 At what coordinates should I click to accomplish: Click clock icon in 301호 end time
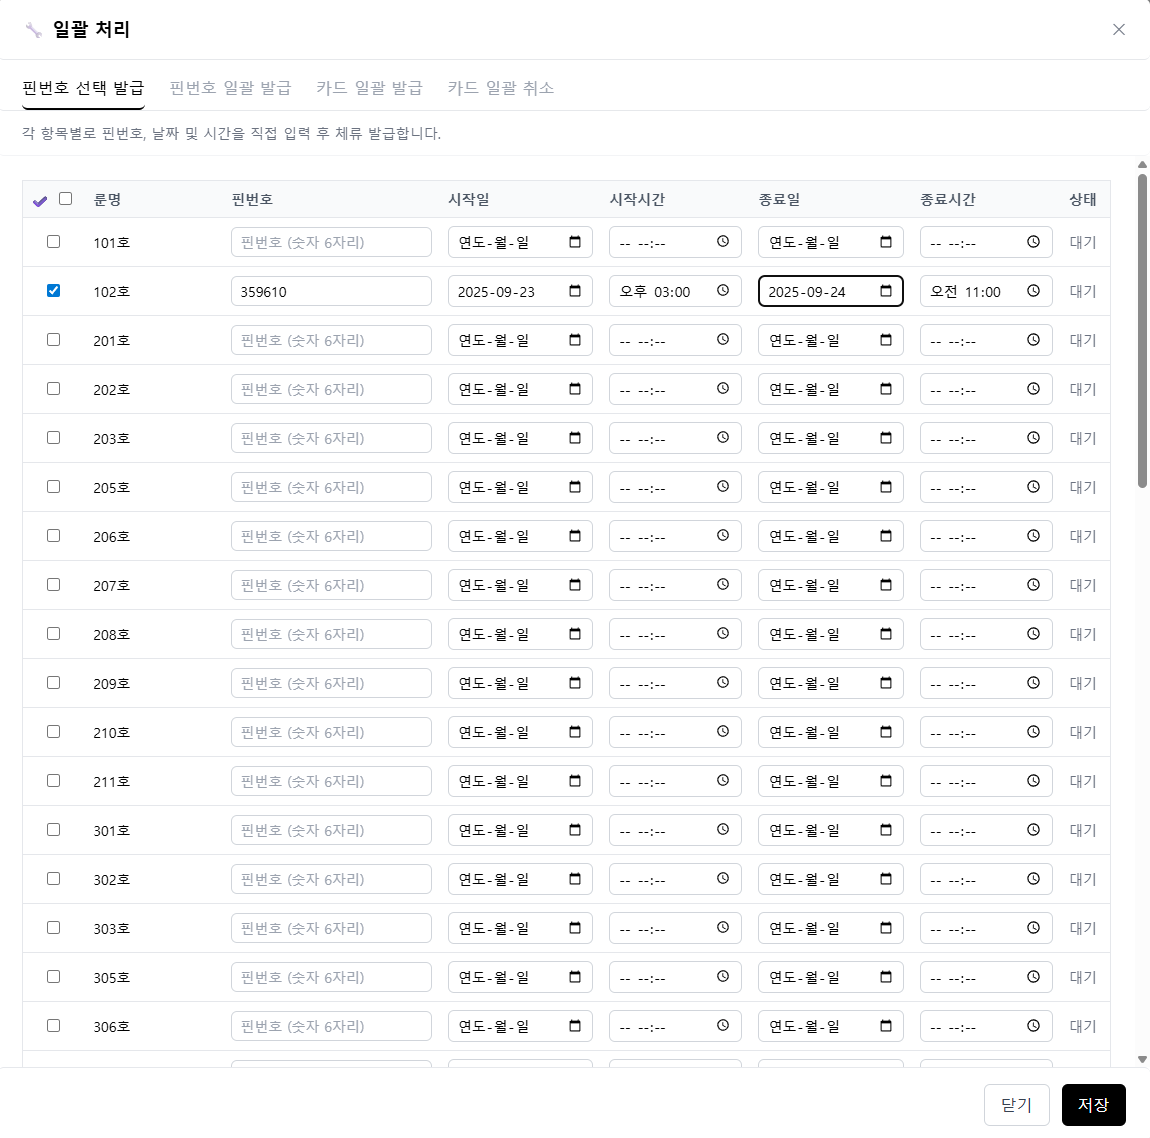pyautogui.click(x=1034, y=830)
